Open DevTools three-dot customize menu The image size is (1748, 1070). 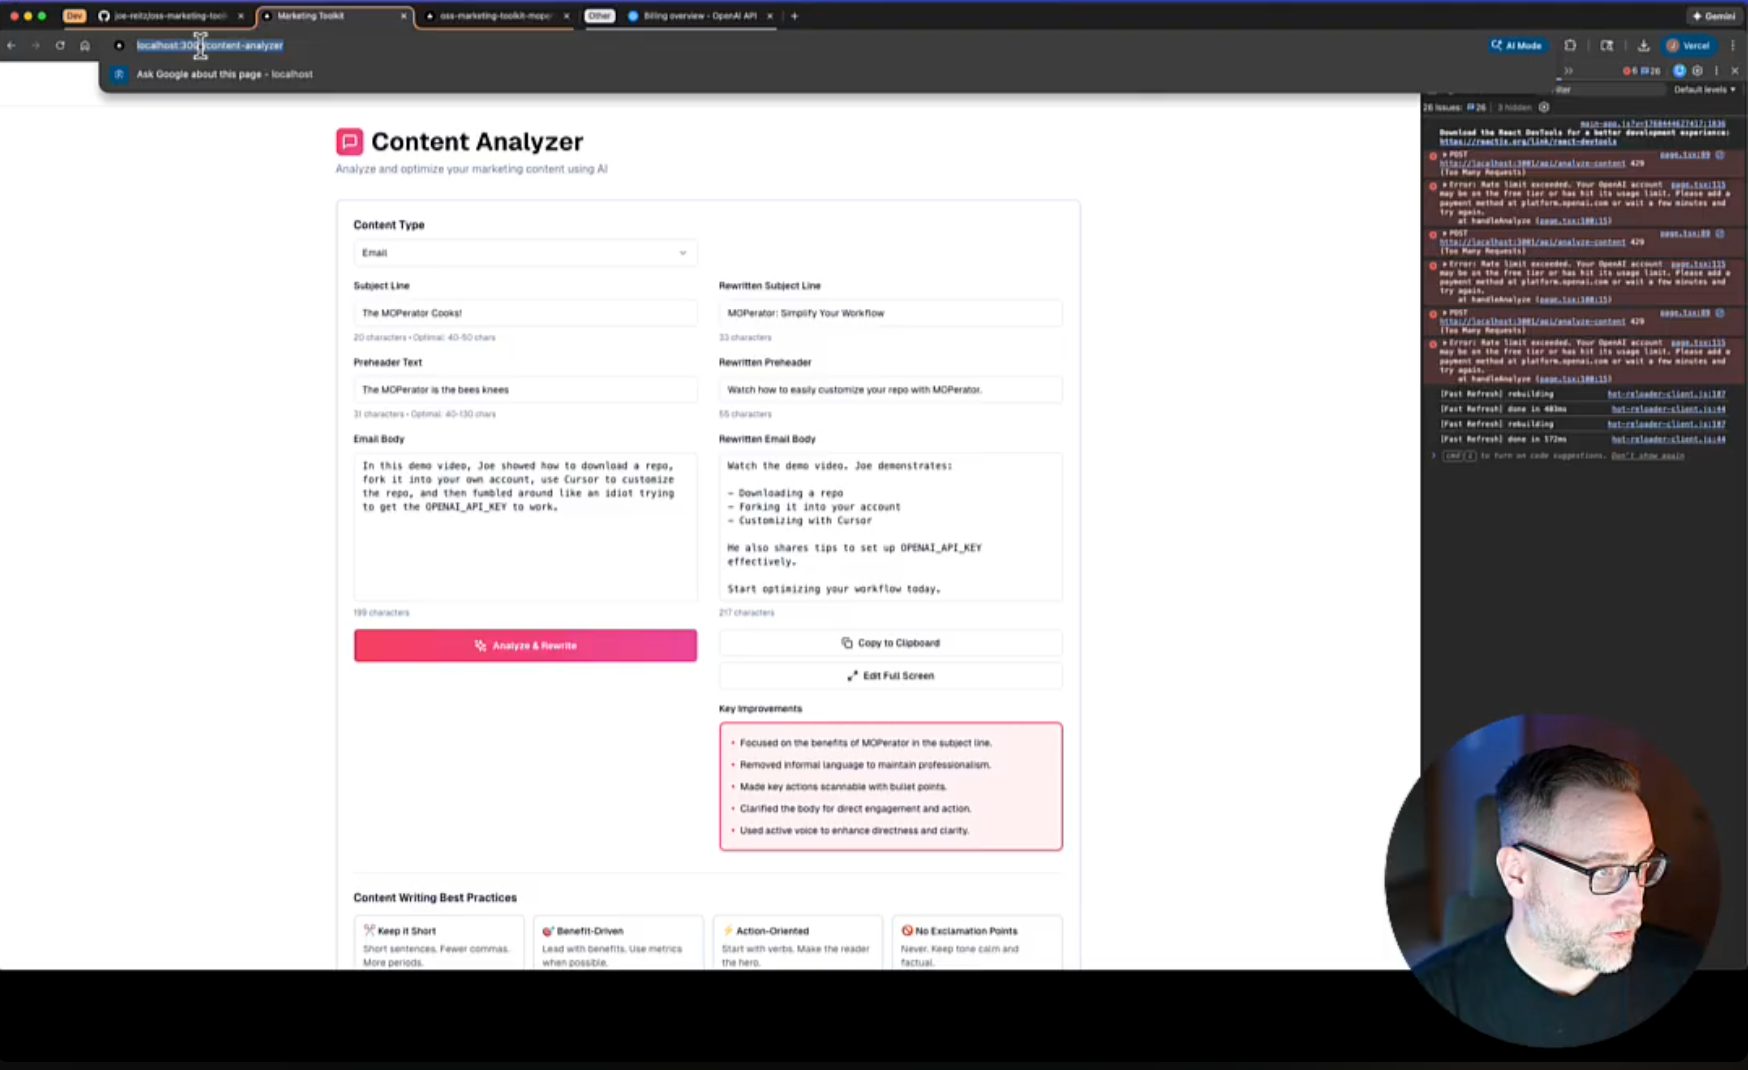[x=1716, y=71]
